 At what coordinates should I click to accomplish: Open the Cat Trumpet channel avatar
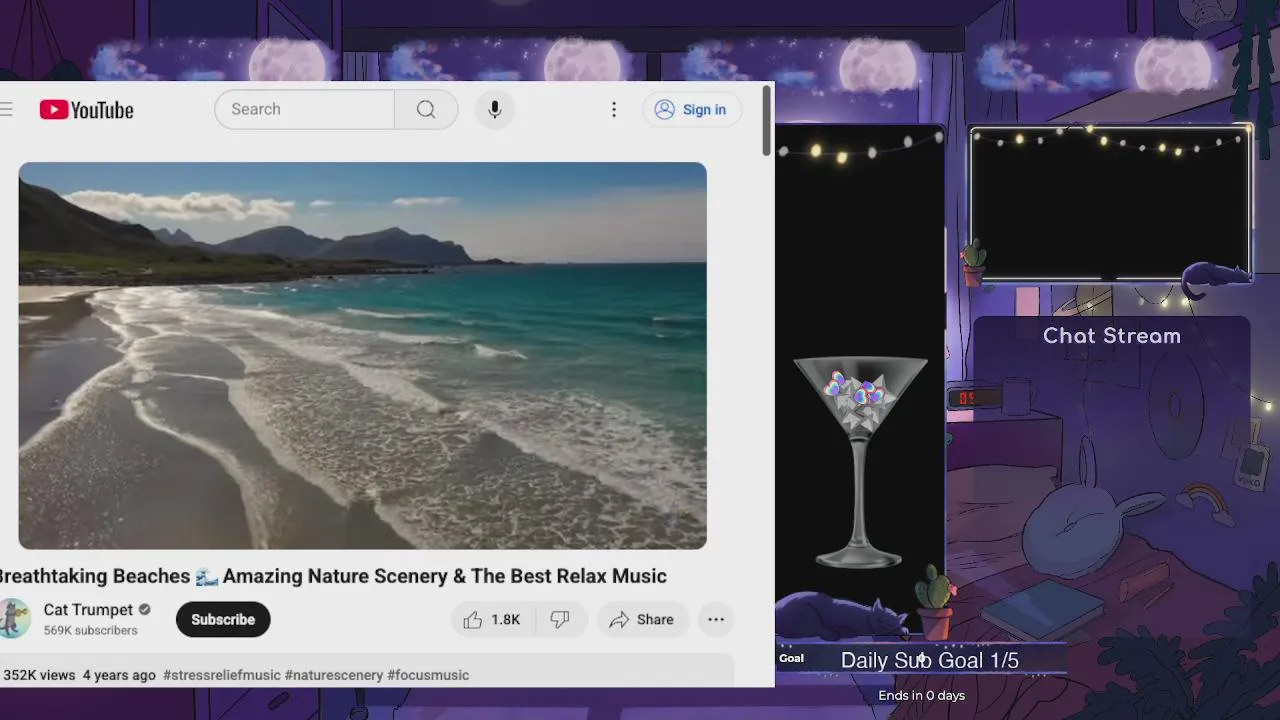[x=14, y=619]
